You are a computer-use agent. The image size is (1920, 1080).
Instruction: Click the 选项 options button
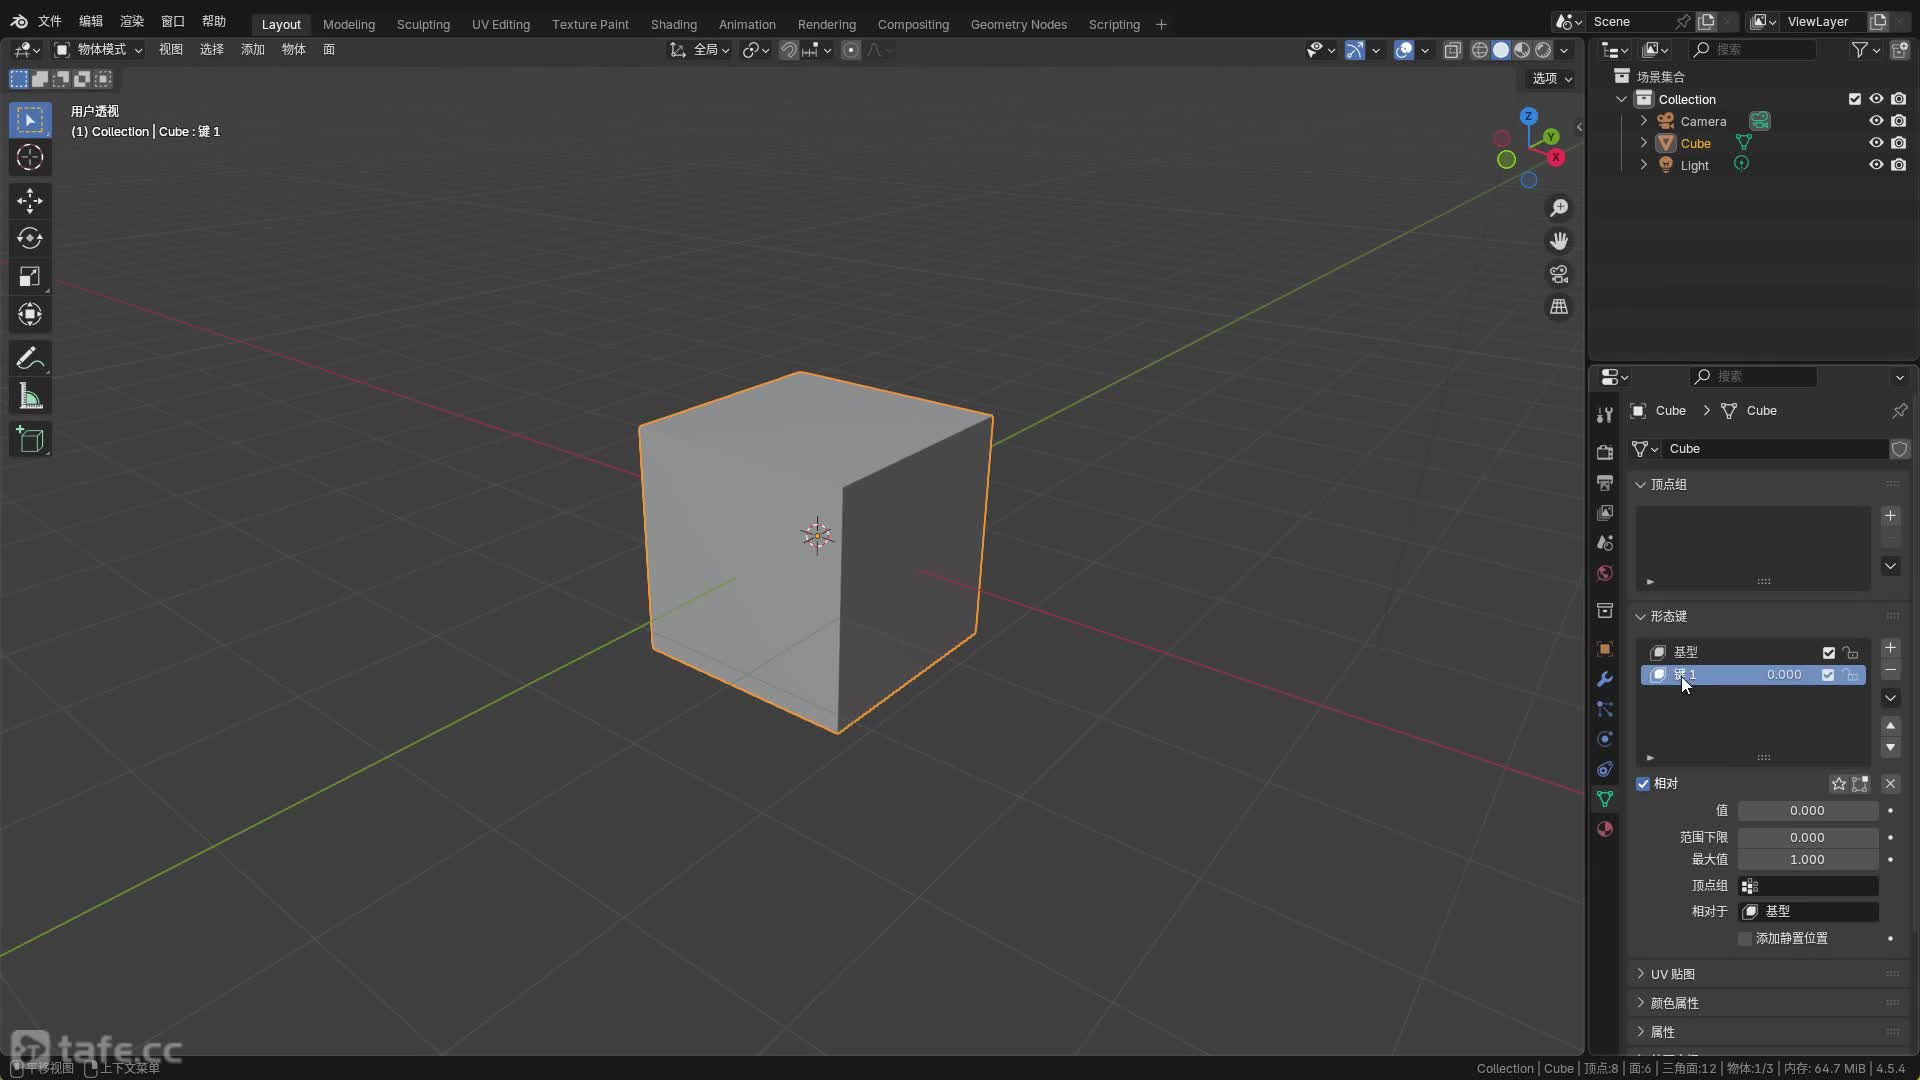1552,78
